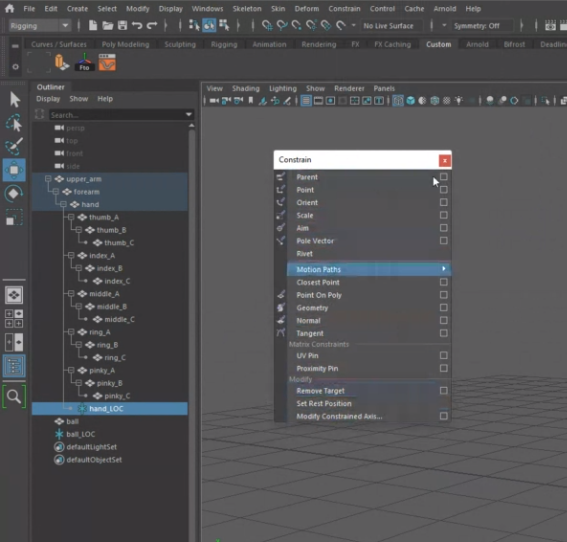Create a new scene file icon
The image size is (567, 542).
[93, 25]
